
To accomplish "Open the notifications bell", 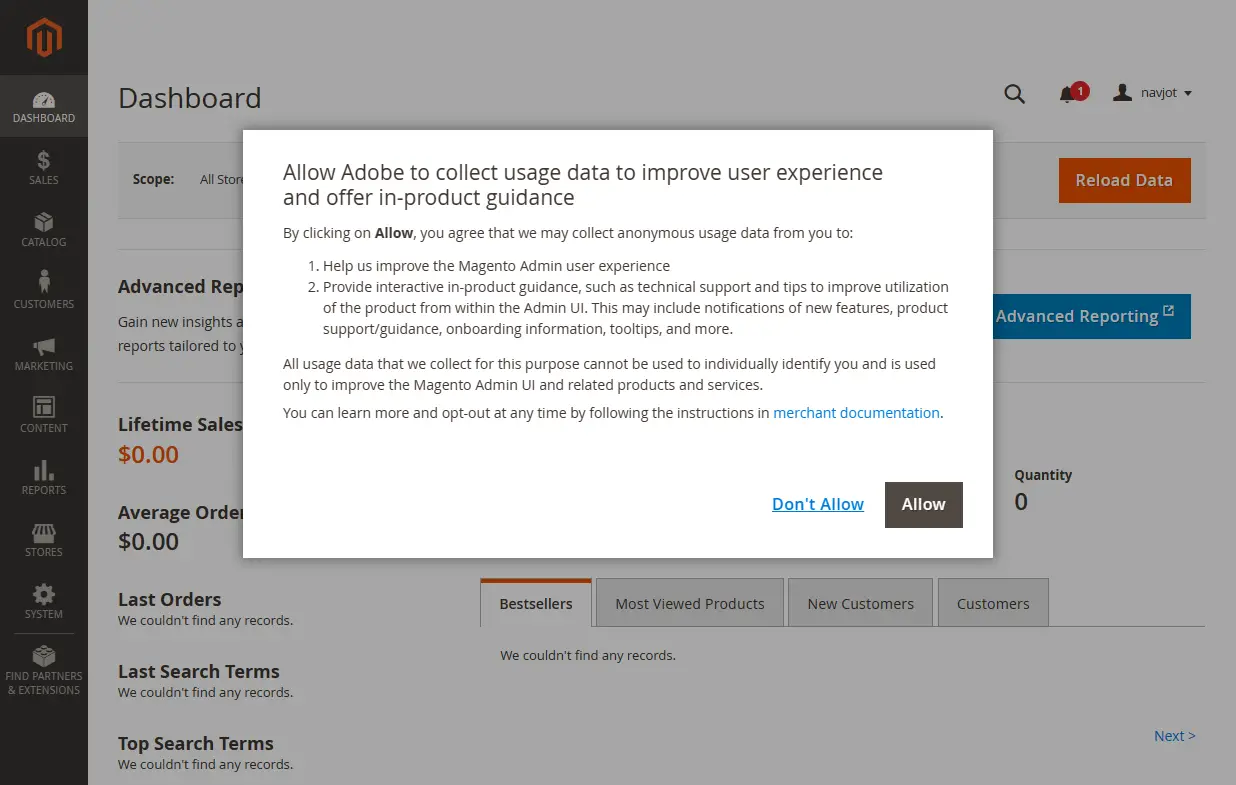I will click(x=1067, y=94).
